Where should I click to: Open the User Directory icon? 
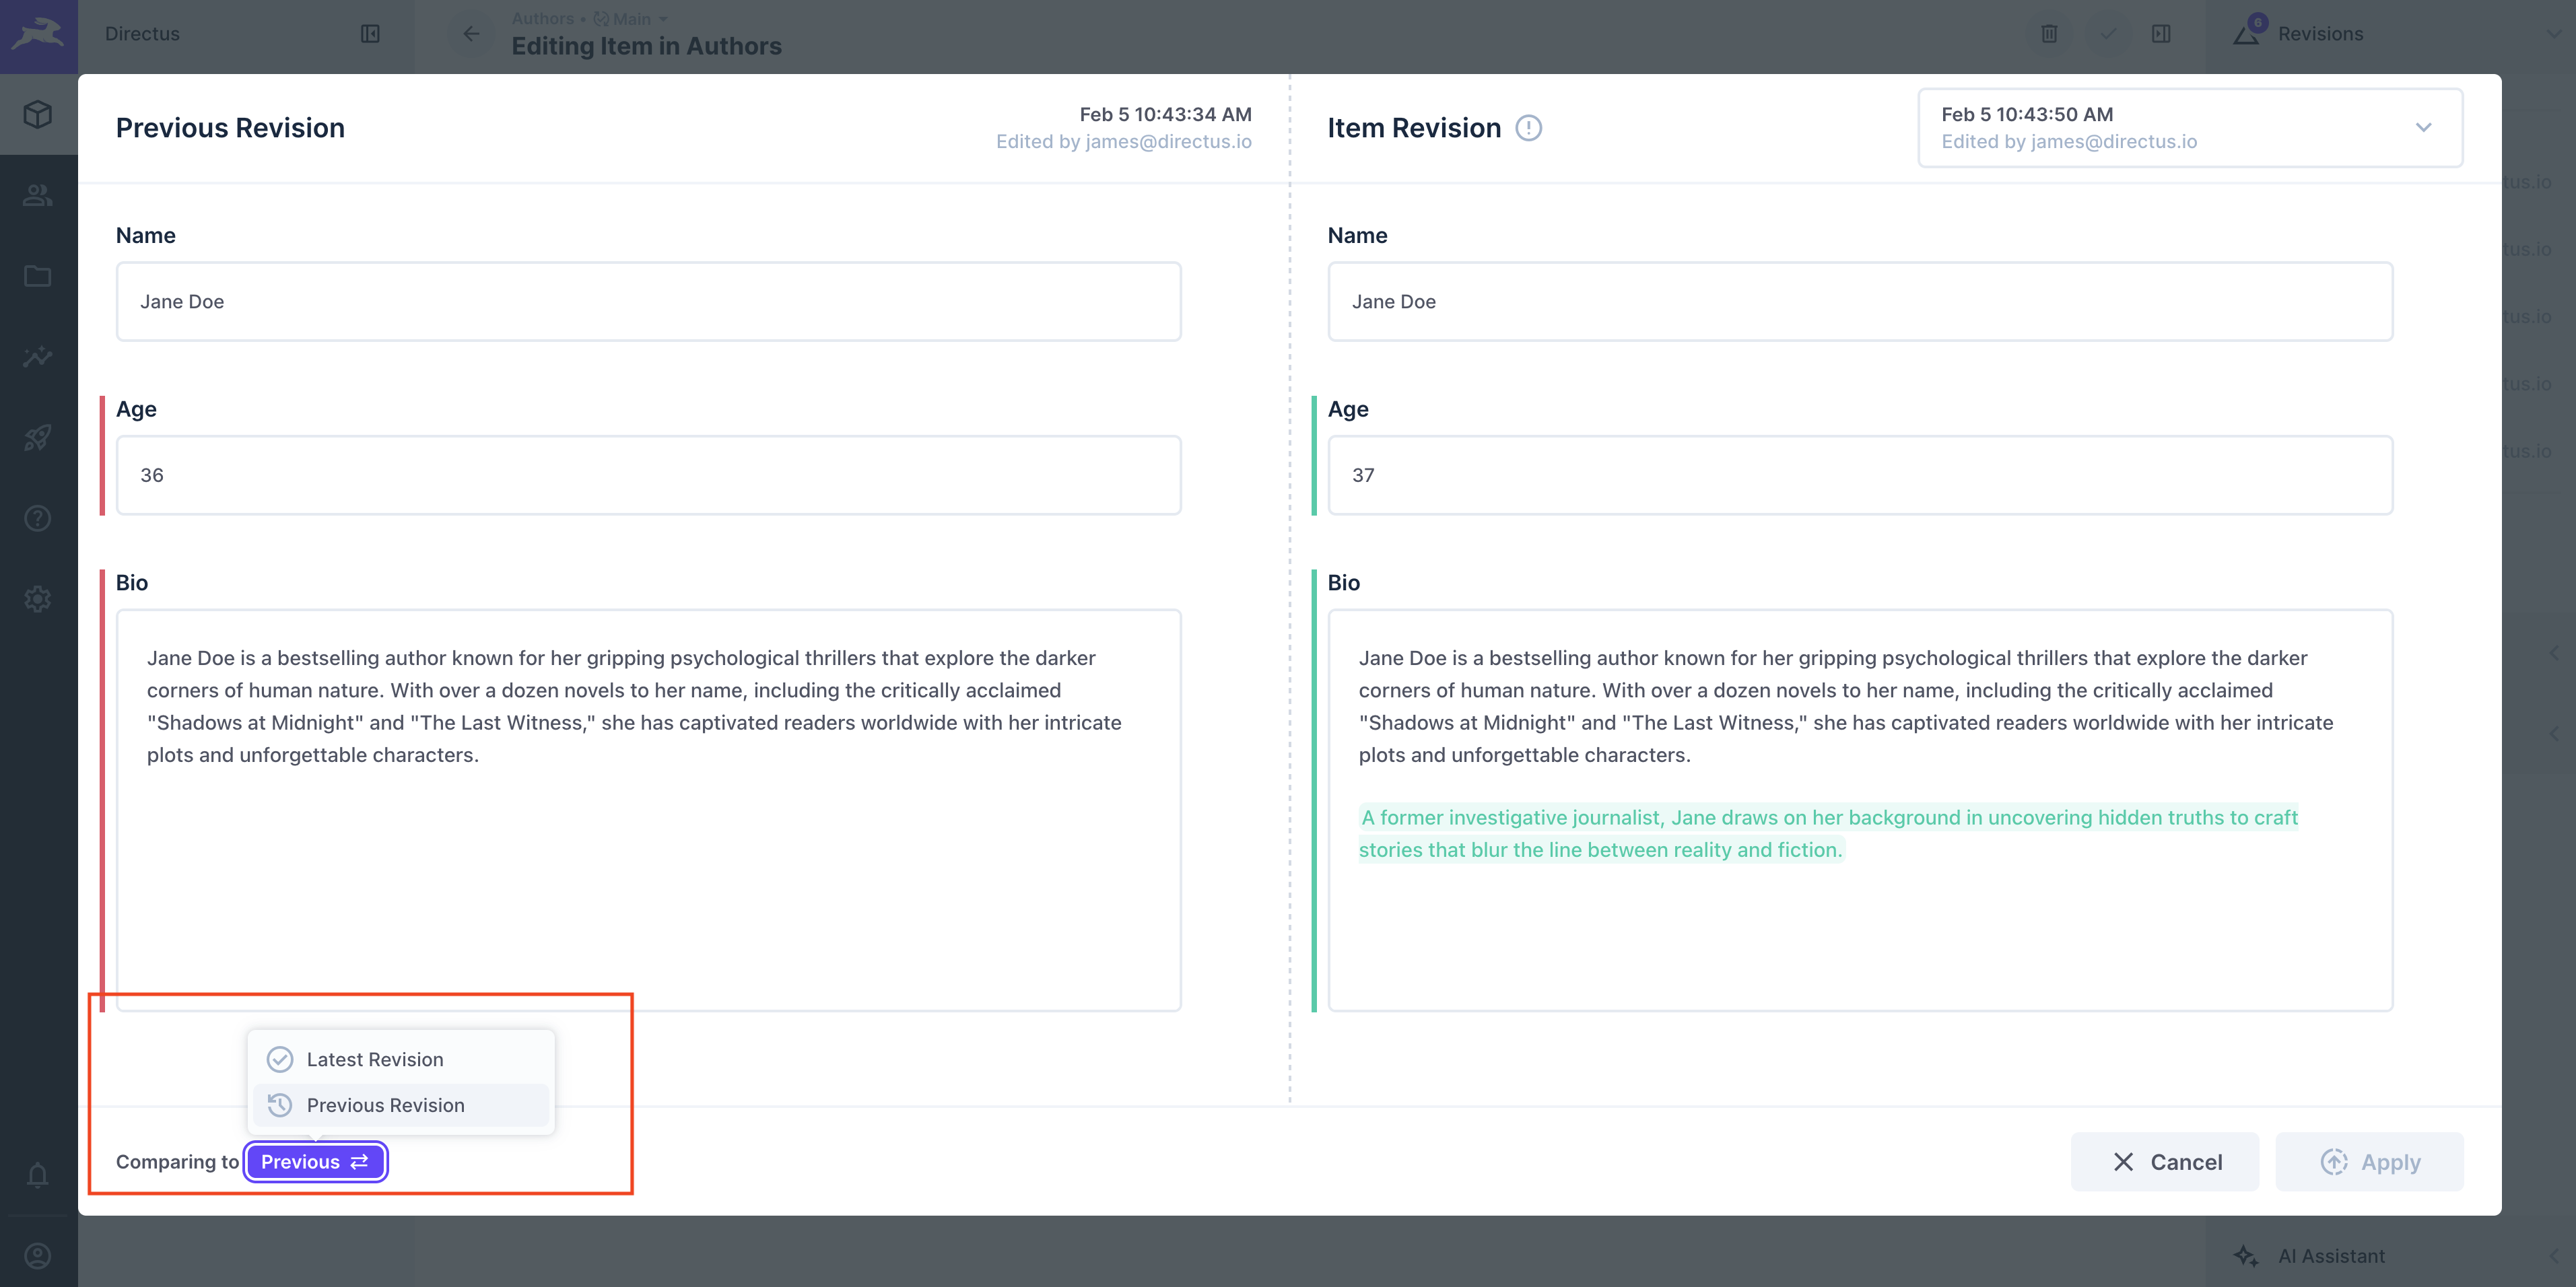37,195
